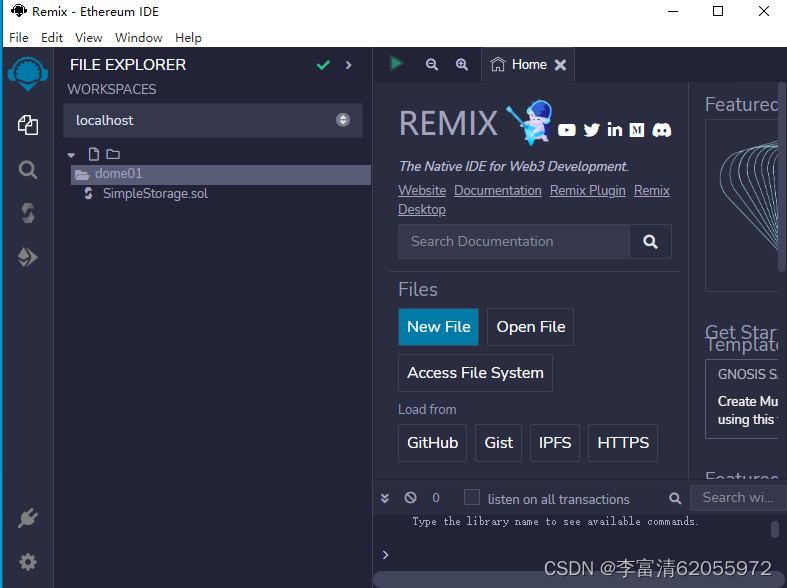Open the Remix Discord icon
This screenshot has height=588, width=787.
click(662, 130)
